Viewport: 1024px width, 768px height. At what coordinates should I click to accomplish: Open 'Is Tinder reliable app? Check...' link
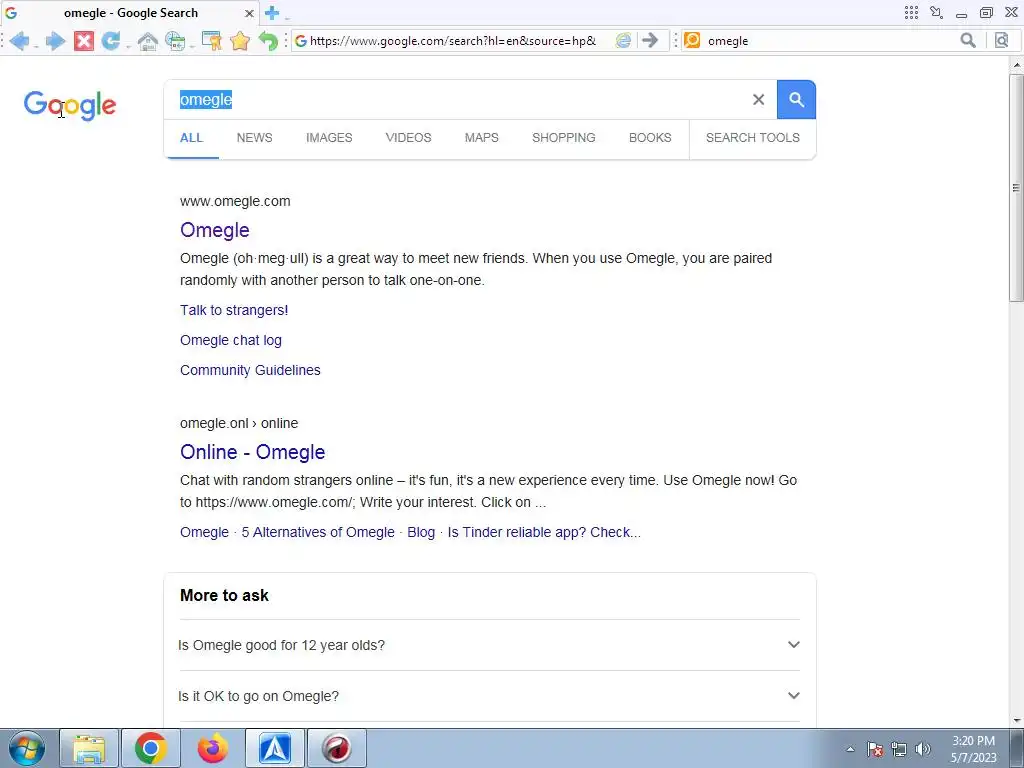coord(544,532)
